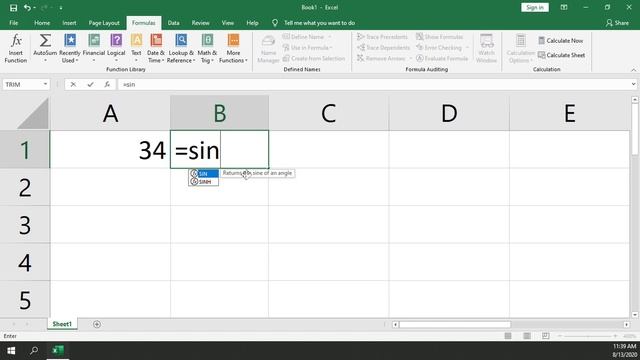Click row 2 header
The height and width of the screenshot is (360, 640).
tap(24, 187)
